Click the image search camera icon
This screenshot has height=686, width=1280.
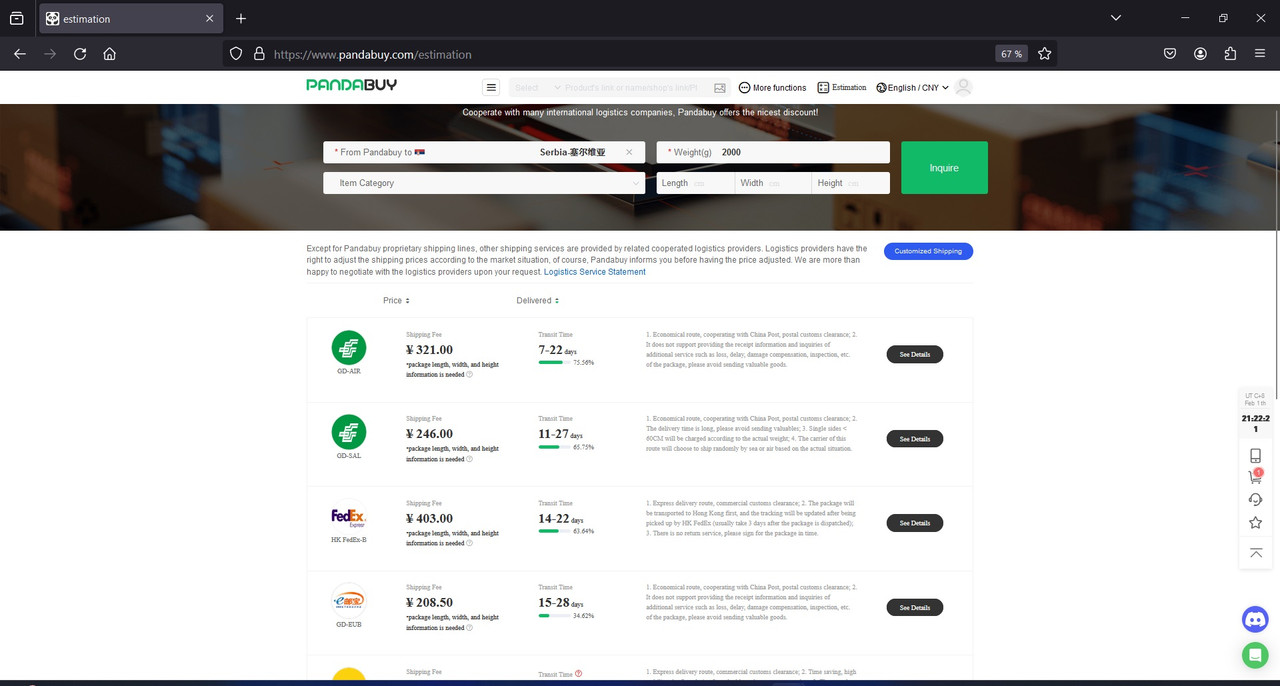pos(720,88)
